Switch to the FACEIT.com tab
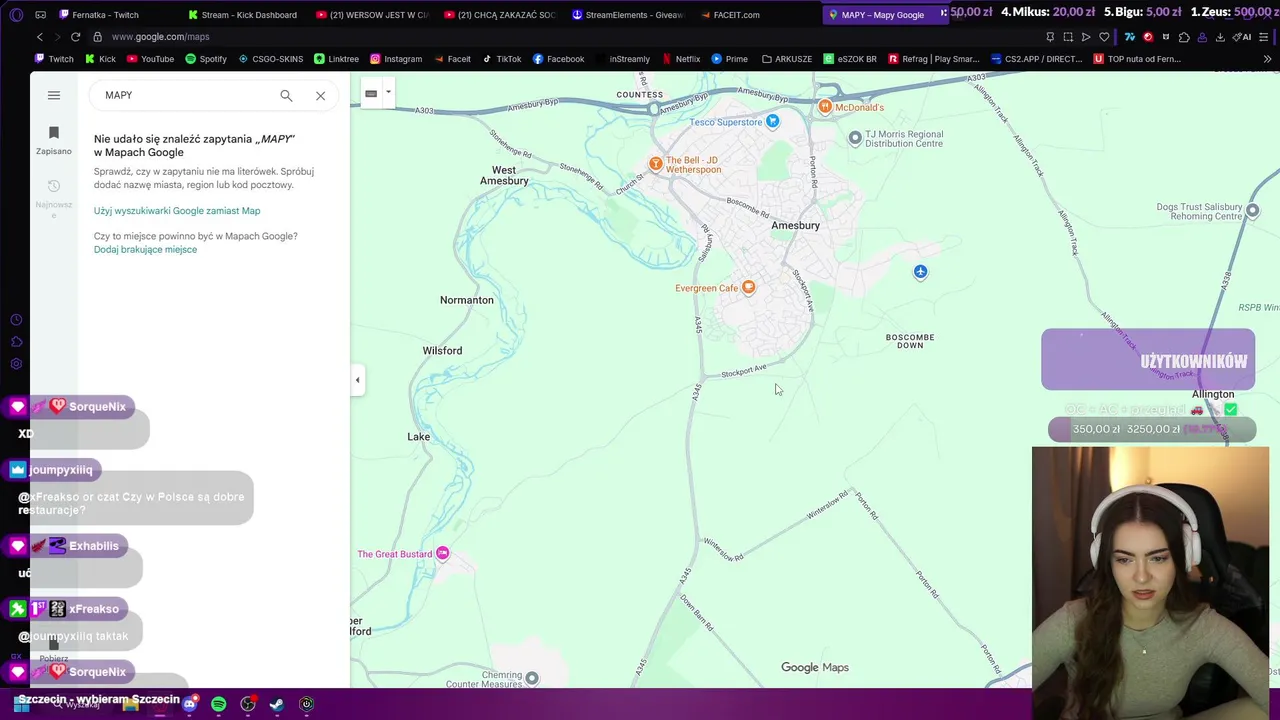Screen dimensions: 1280x720 pyautogui.click(x=755, y=15)
